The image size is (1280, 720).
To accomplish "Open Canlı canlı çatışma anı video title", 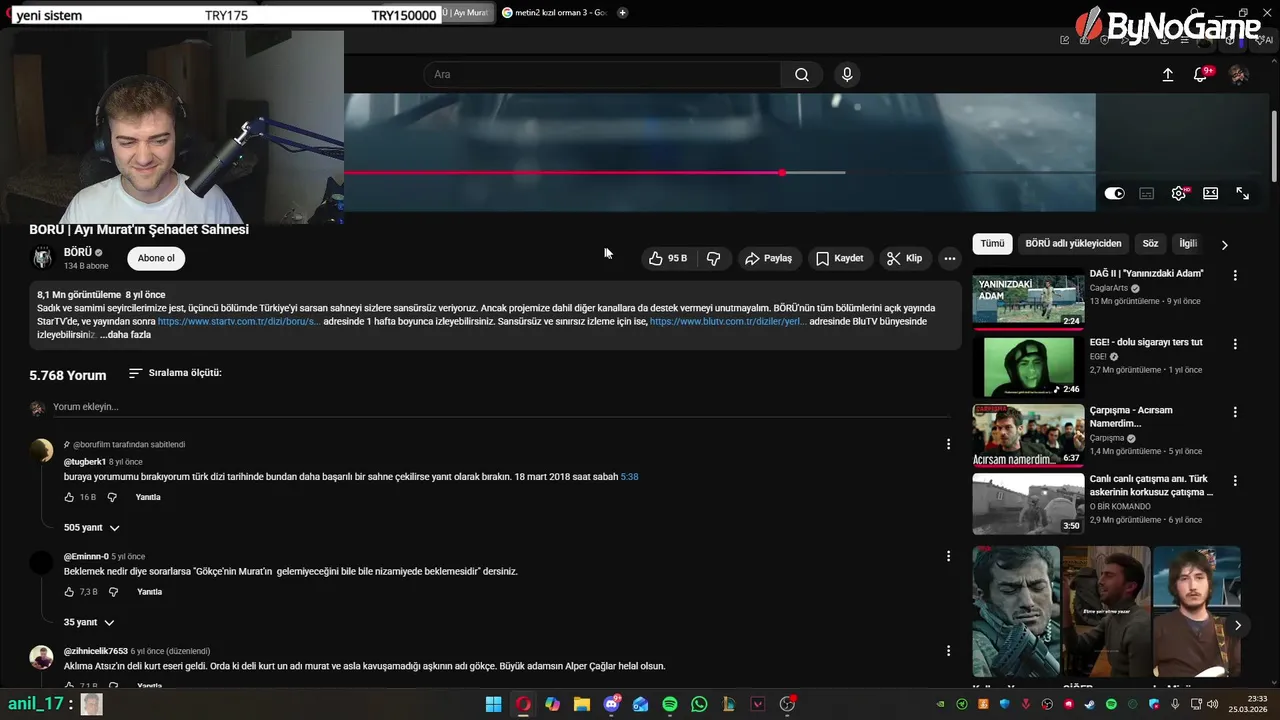I will pos(1150,485).
